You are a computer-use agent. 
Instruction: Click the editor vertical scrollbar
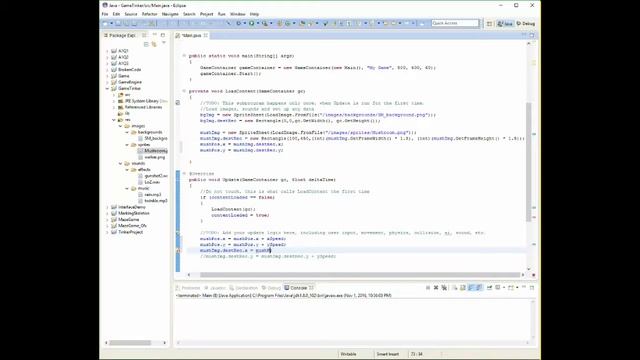coord(529,161)
